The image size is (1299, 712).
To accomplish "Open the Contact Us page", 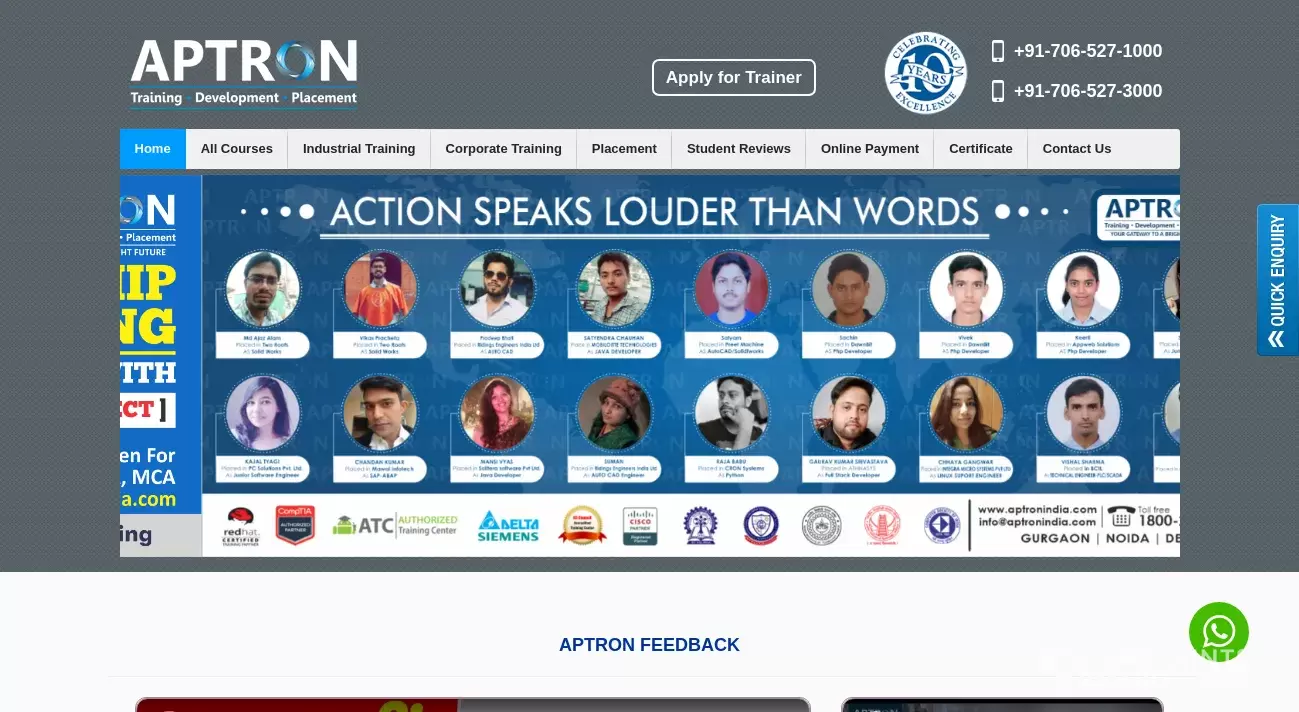I will pos(1077,149).
